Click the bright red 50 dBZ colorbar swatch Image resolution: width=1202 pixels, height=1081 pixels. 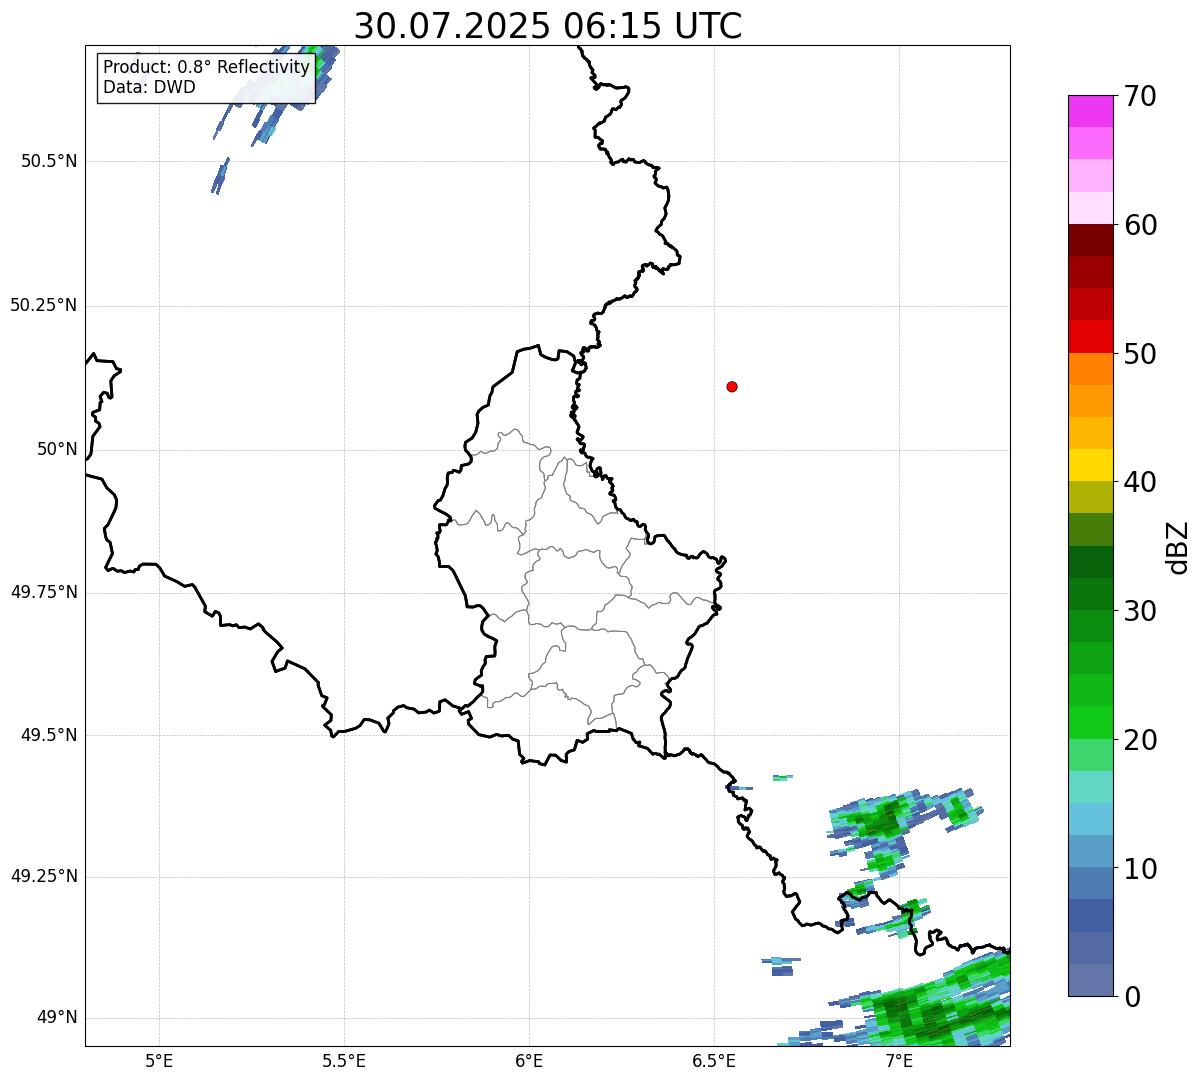[x=1091, y=336]
